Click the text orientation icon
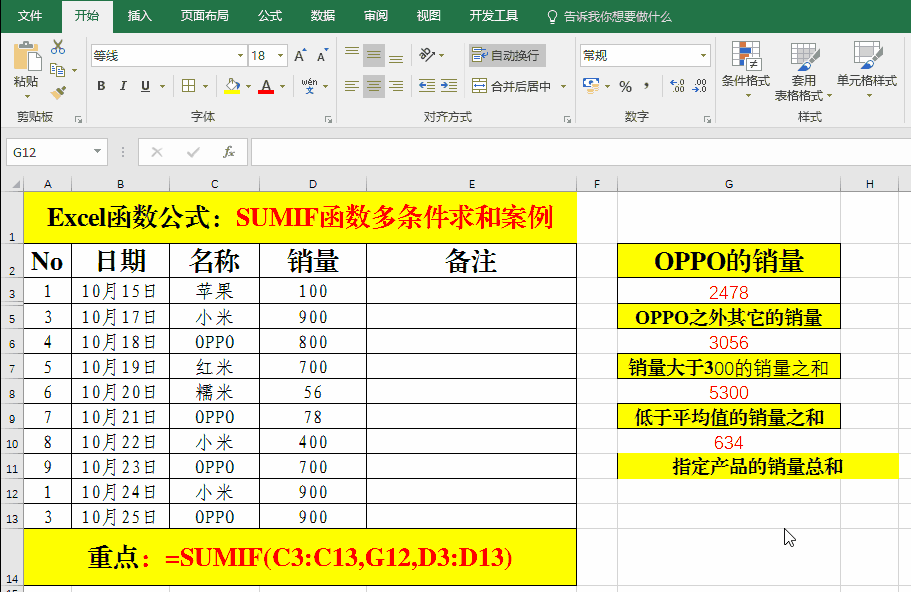The width and height of the screenshot is (911, 592). (x=427, y=55)
